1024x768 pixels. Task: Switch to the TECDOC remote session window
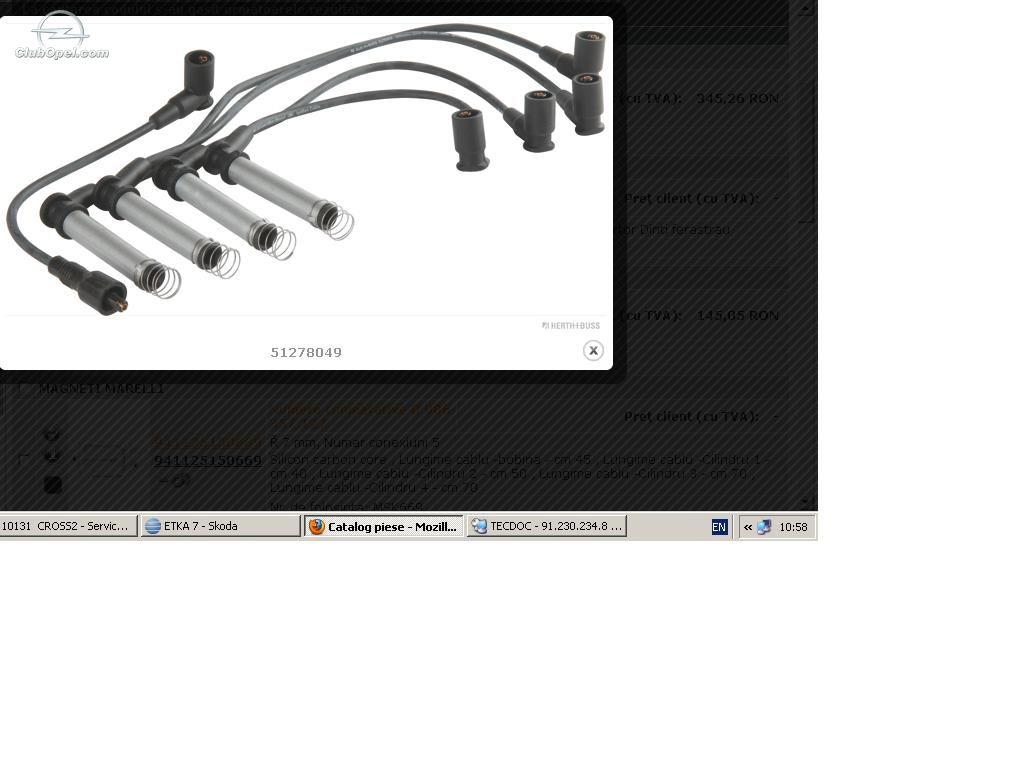pos(547,526)
